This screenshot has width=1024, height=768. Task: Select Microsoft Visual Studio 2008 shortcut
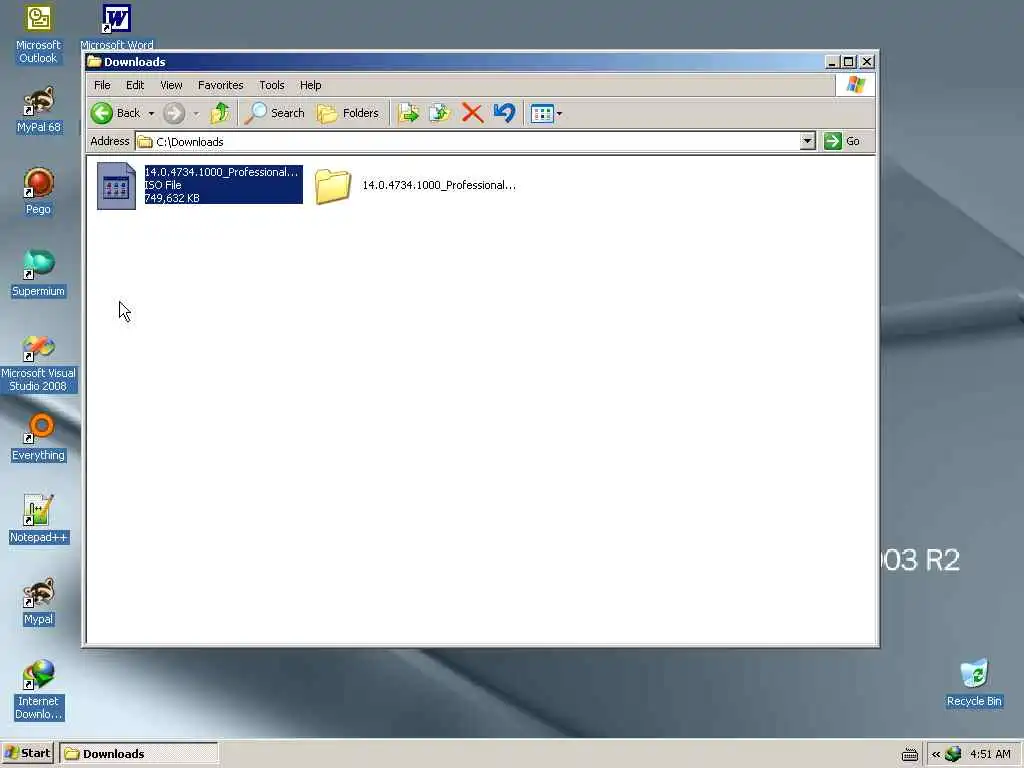point(38,364)
